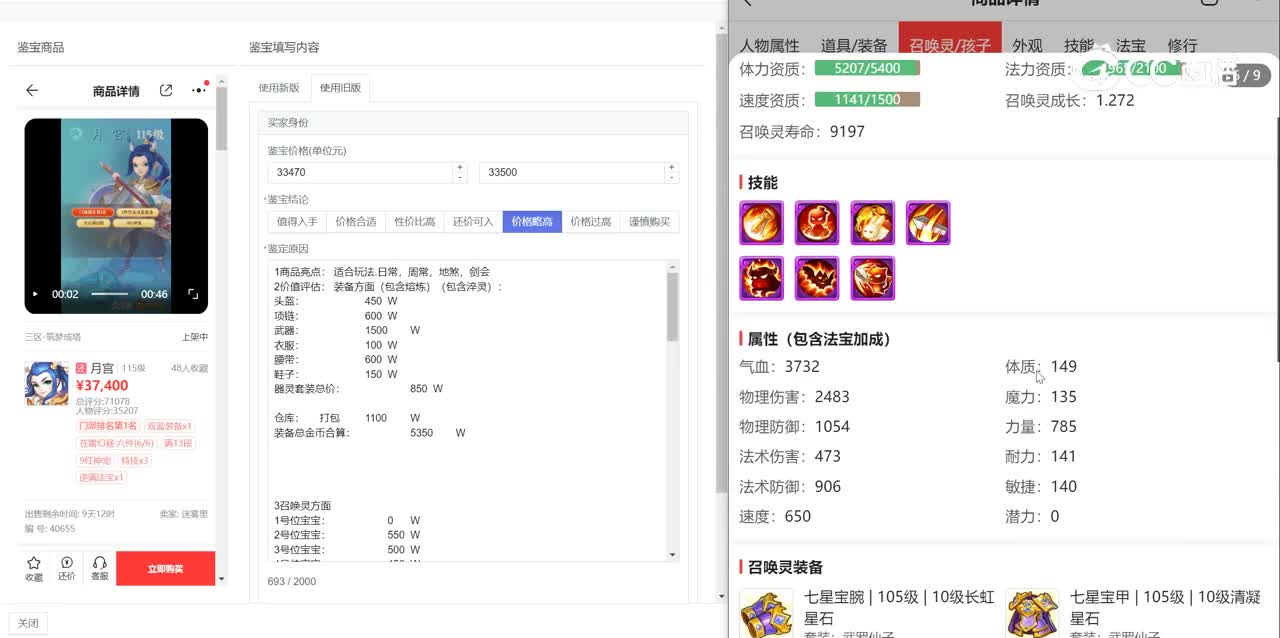This screenshot has width=1280, height=638.
Task: Decrease the 33500 price with down stepper
Action: (672, 177)
